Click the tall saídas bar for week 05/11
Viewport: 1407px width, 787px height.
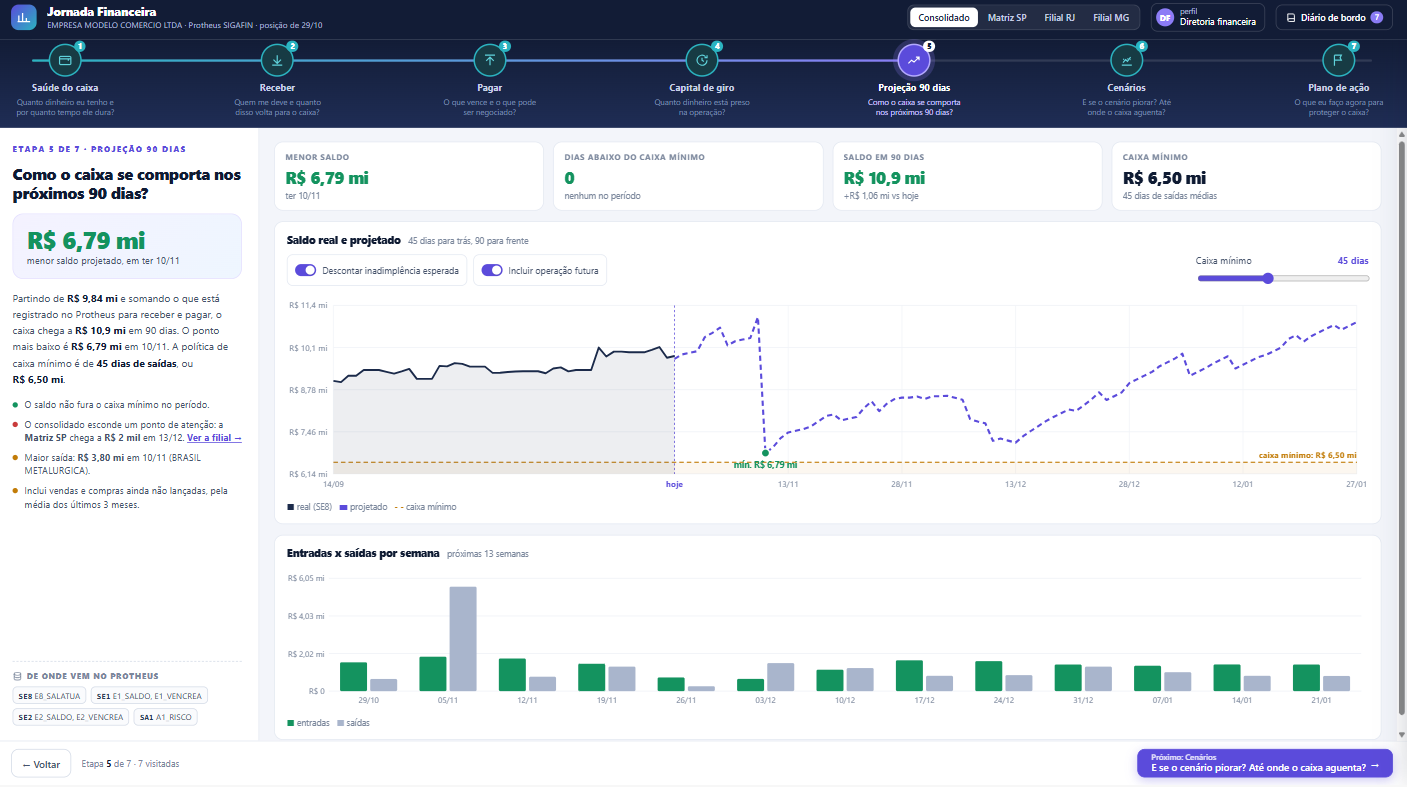[x=463, y=638]
